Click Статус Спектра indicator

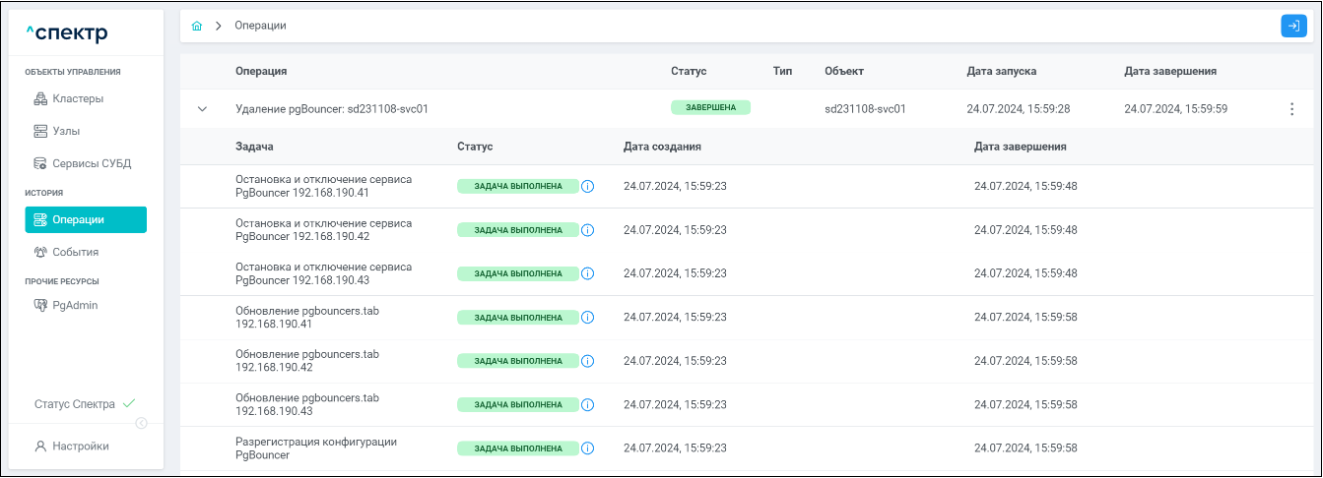[x=84, y=404]
